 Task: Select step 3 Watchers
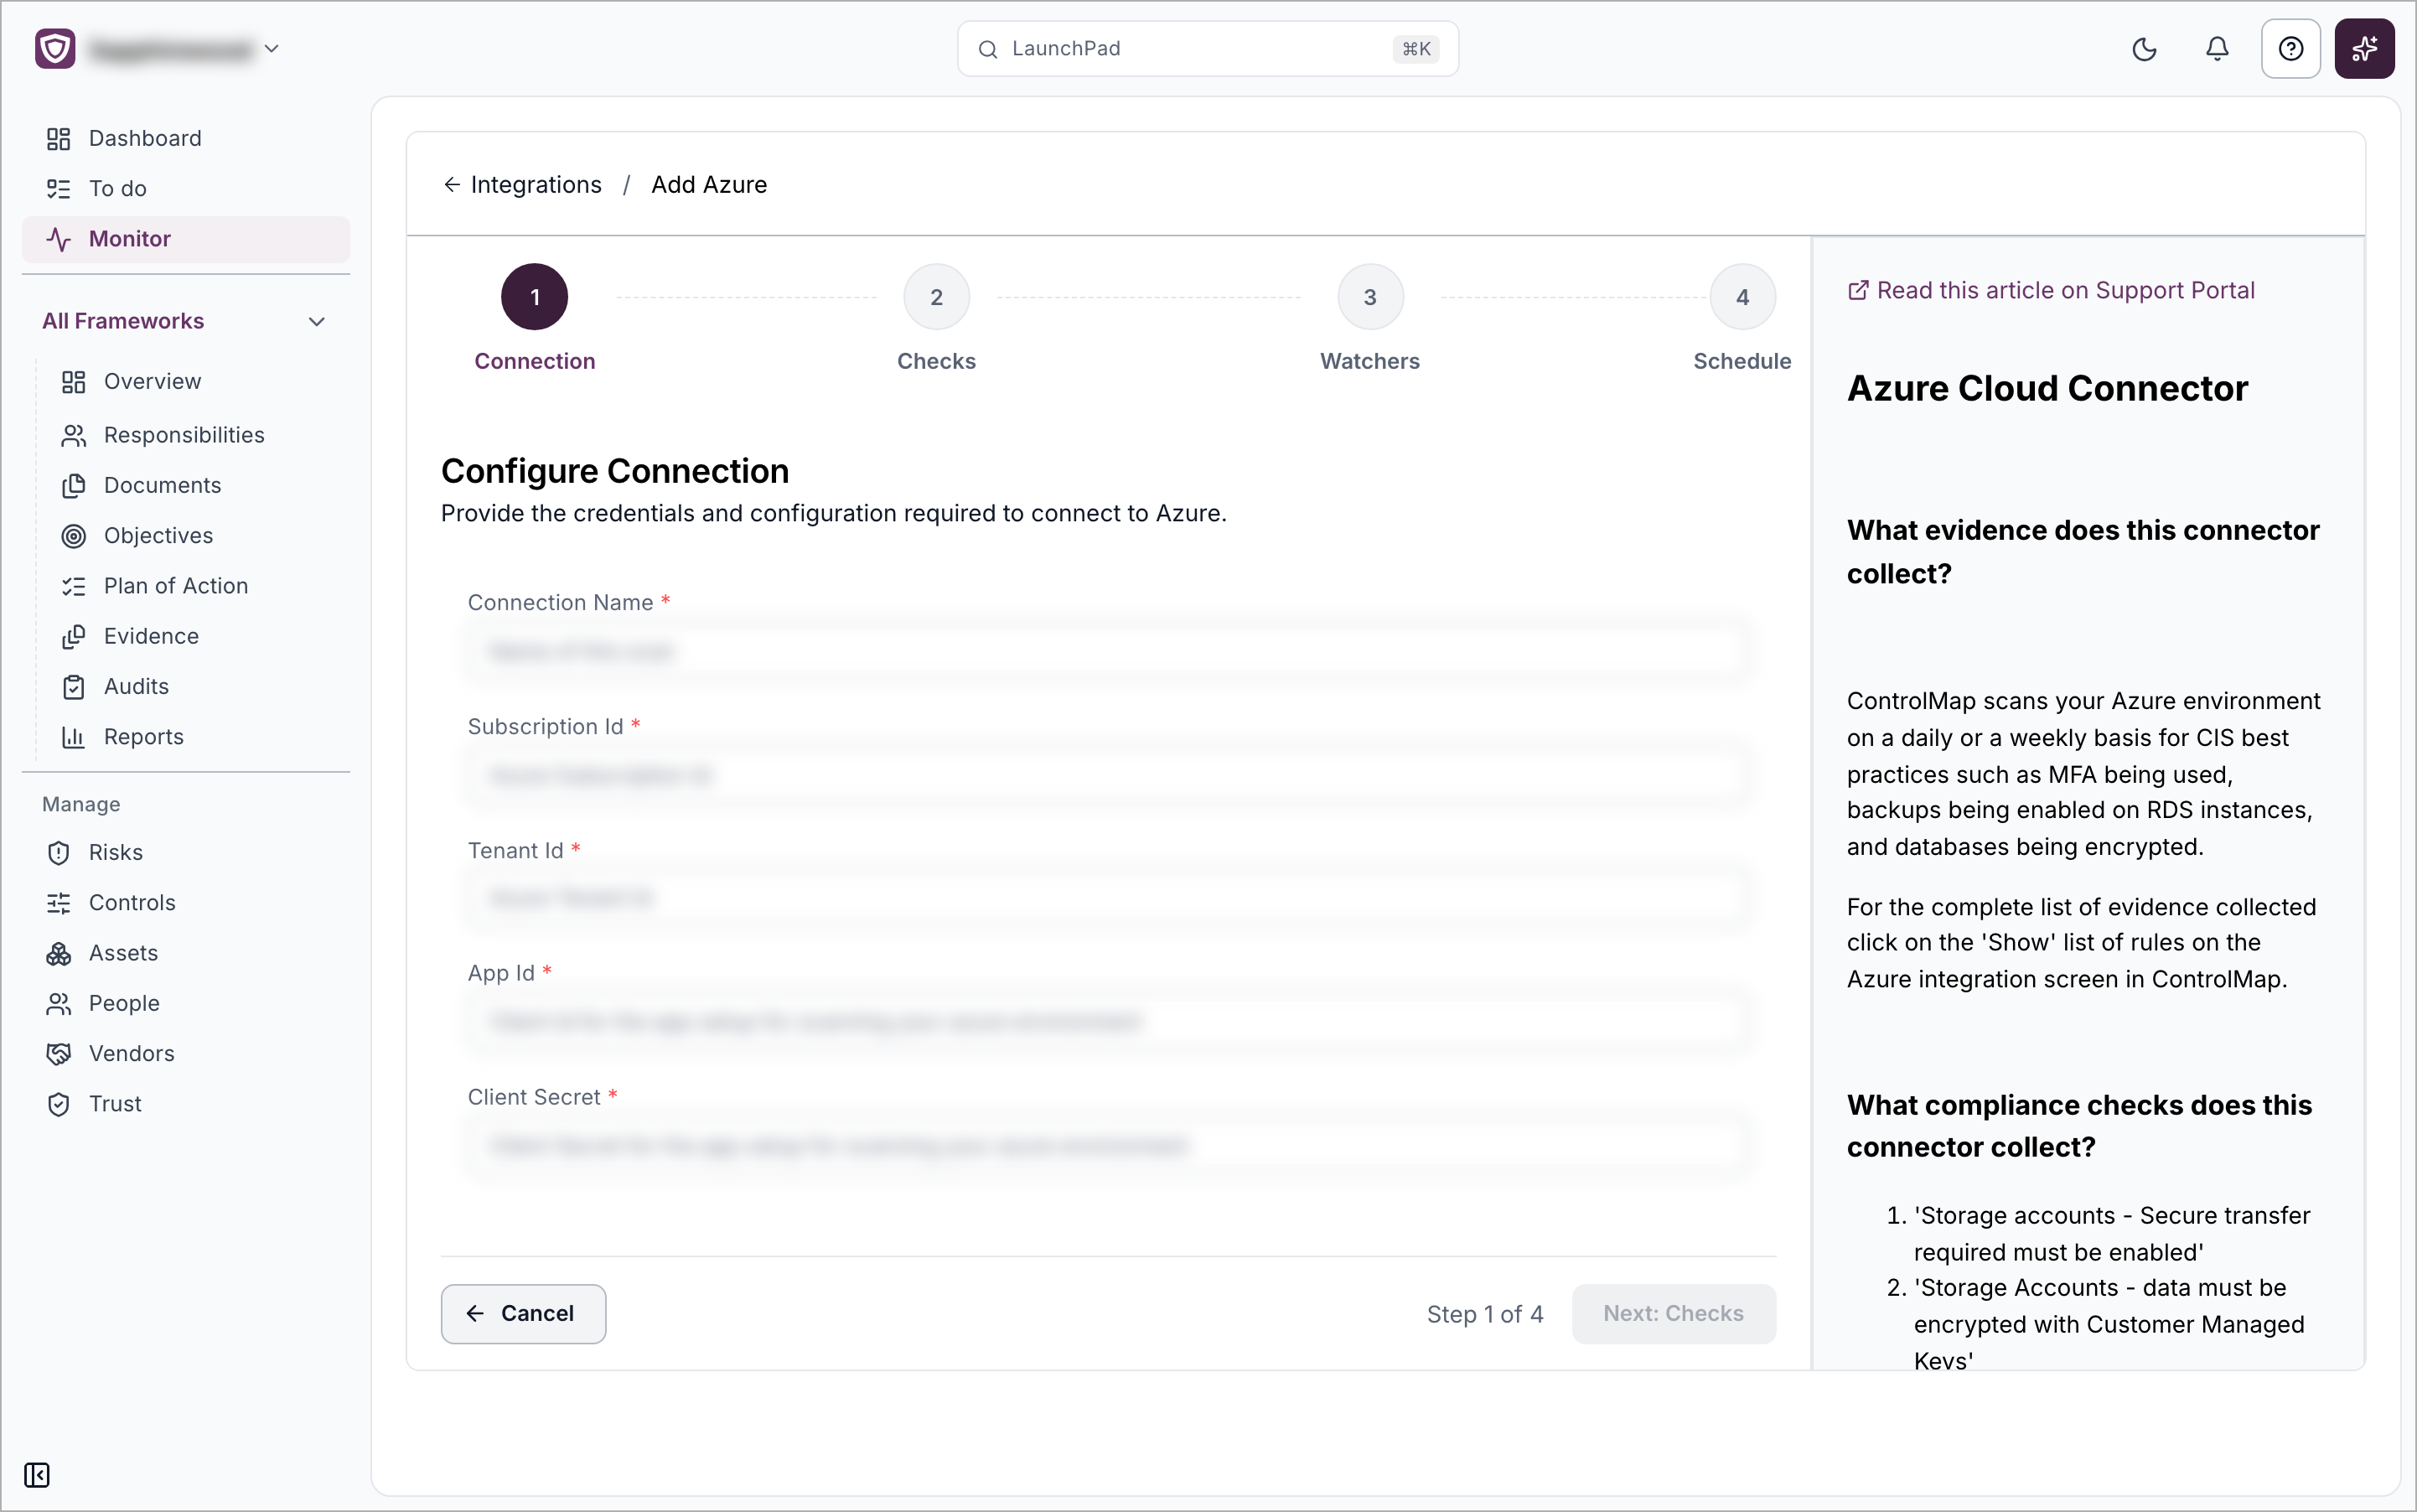(1370, 297)
